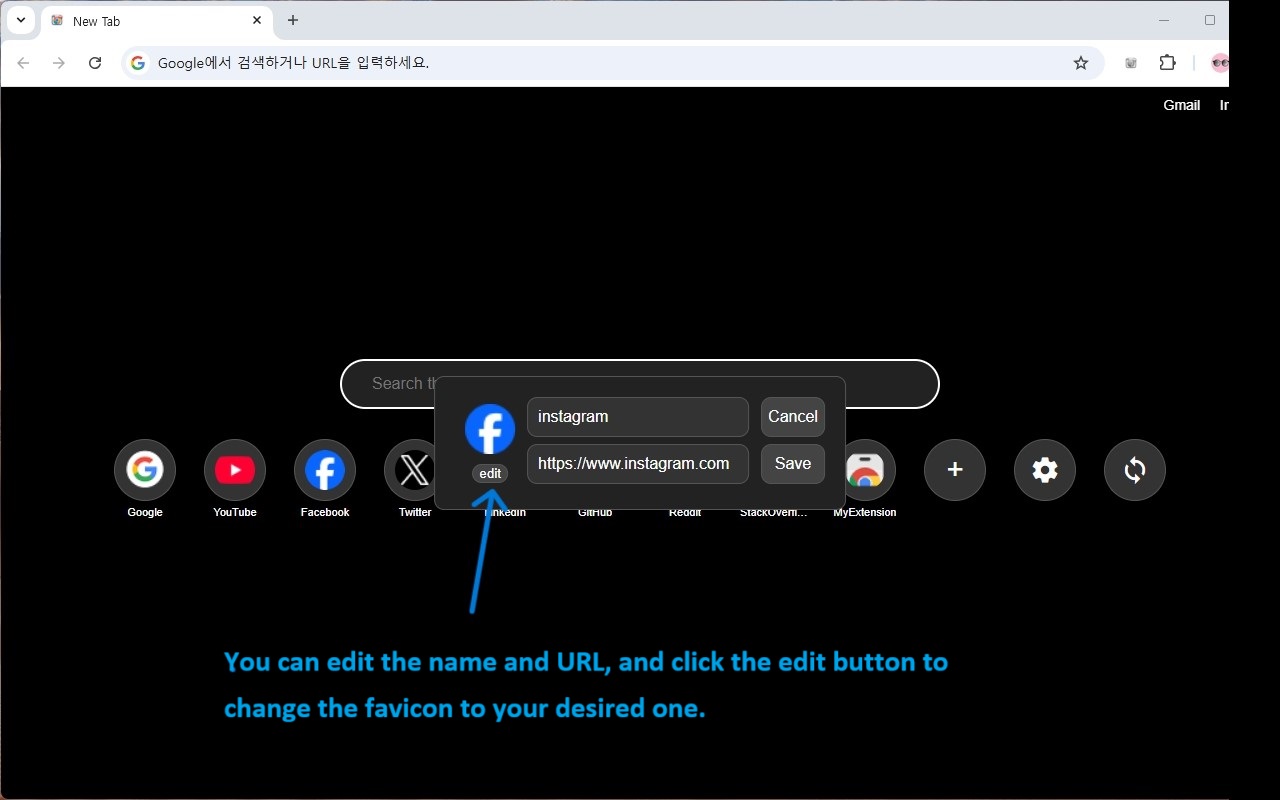Screen dimensions: 1280x800
Task: Click the Cancel button in dialog
Action: (793, 417)
